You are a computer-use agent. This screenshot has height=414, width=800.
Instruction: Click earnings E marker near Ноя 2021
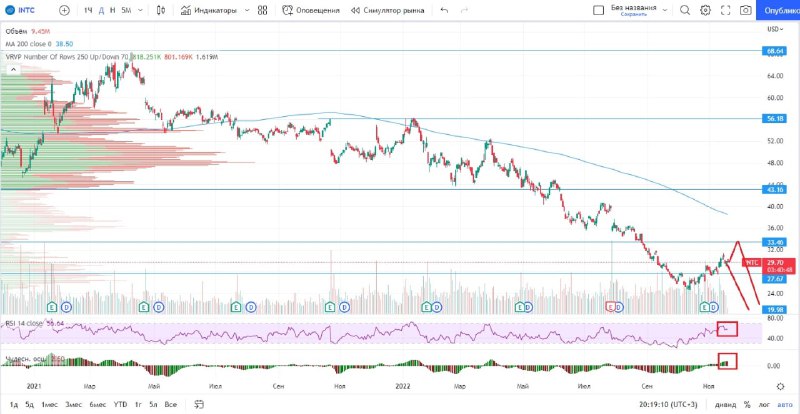(330, 307)
